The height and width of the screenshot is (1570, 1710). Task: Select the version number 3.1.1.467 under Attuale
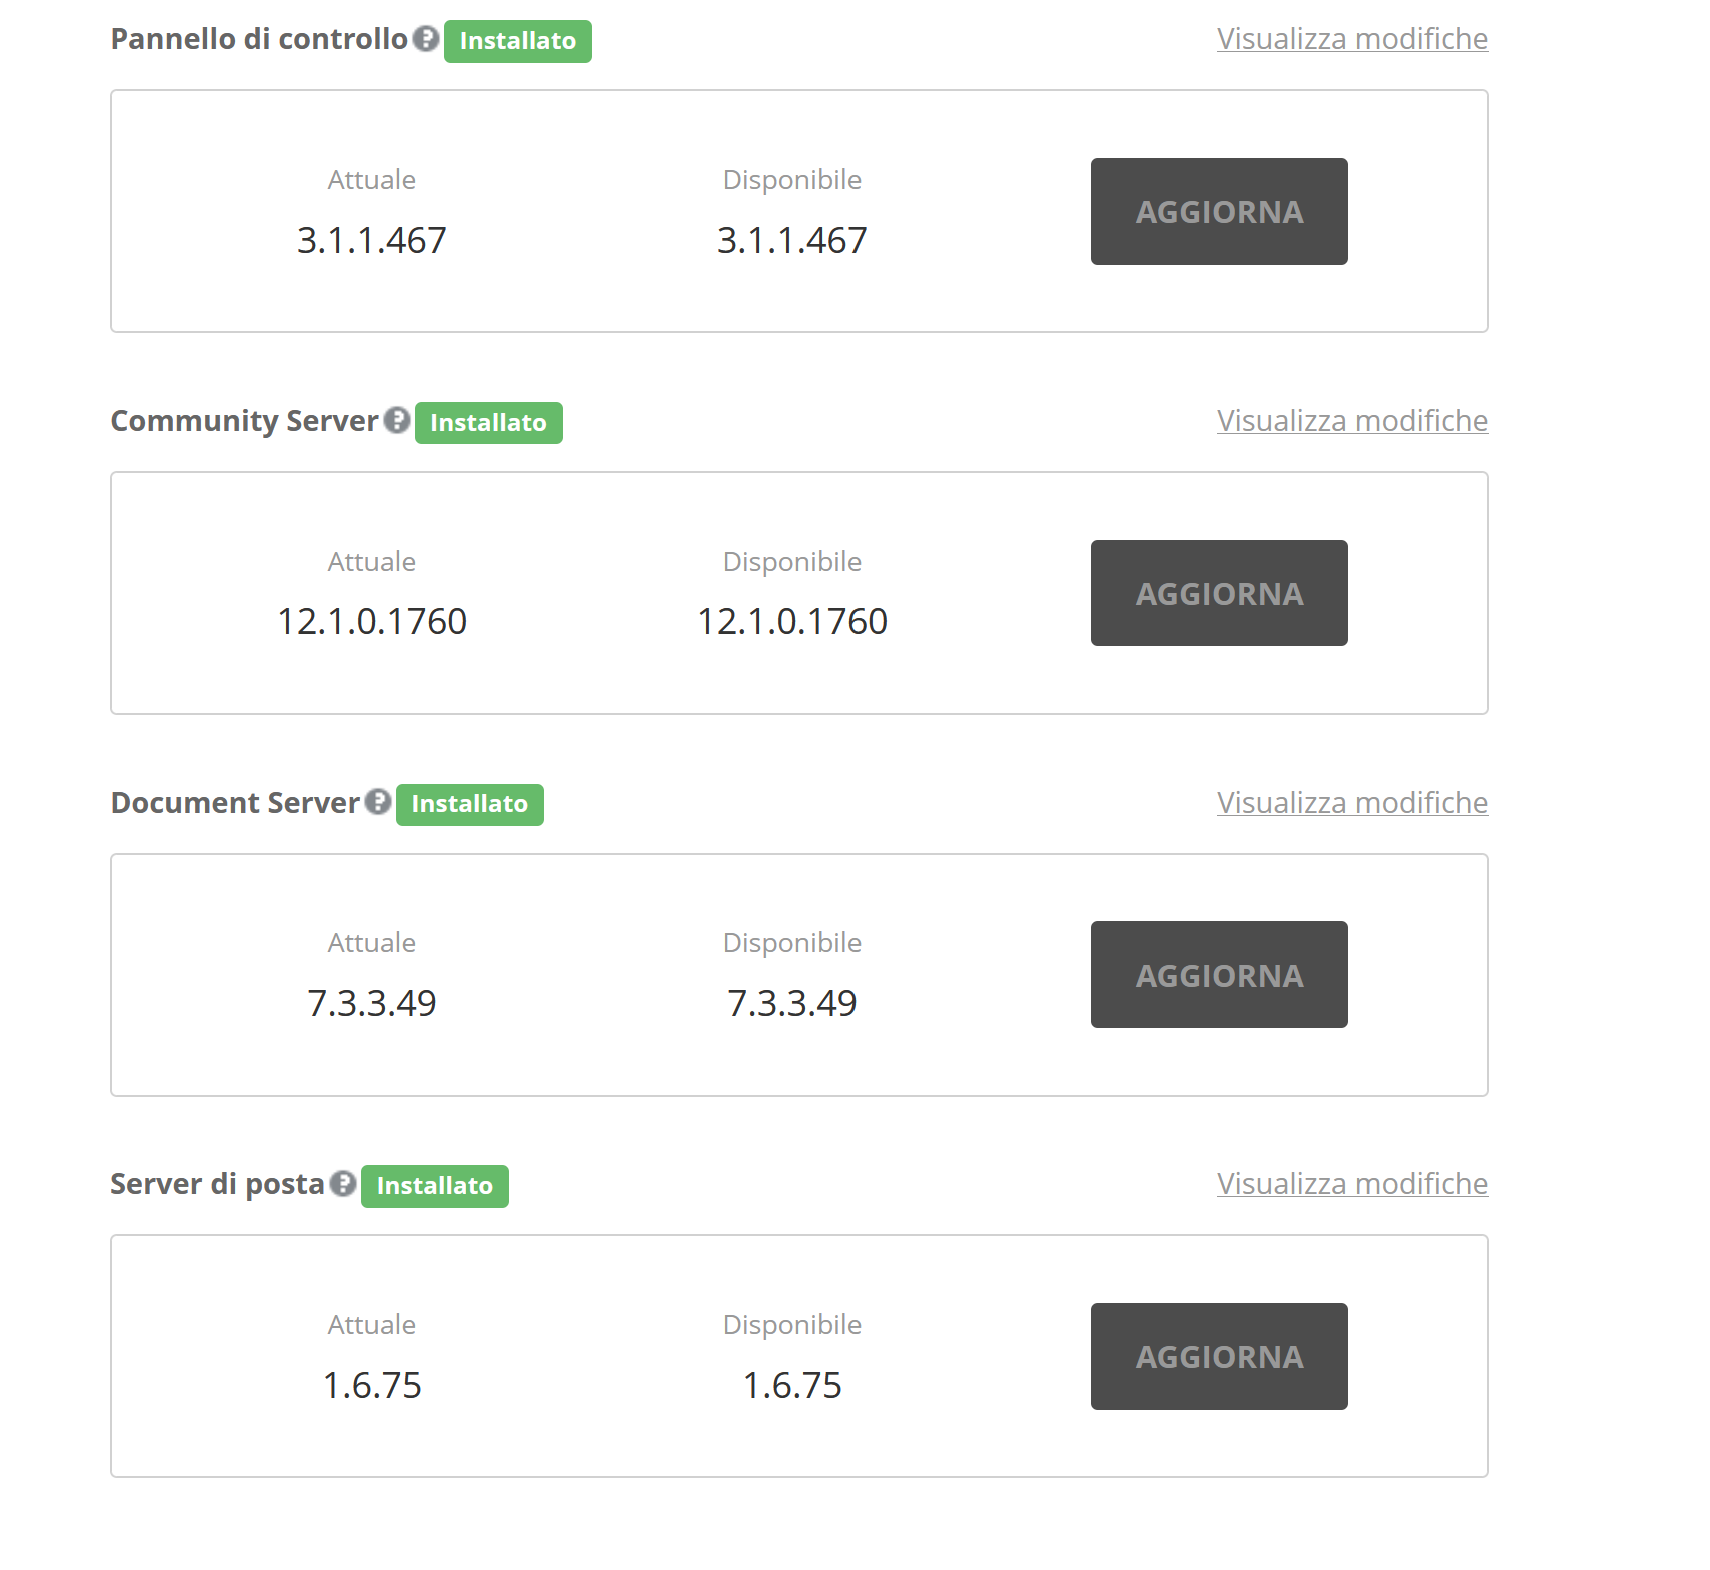(x=371, y=239)
